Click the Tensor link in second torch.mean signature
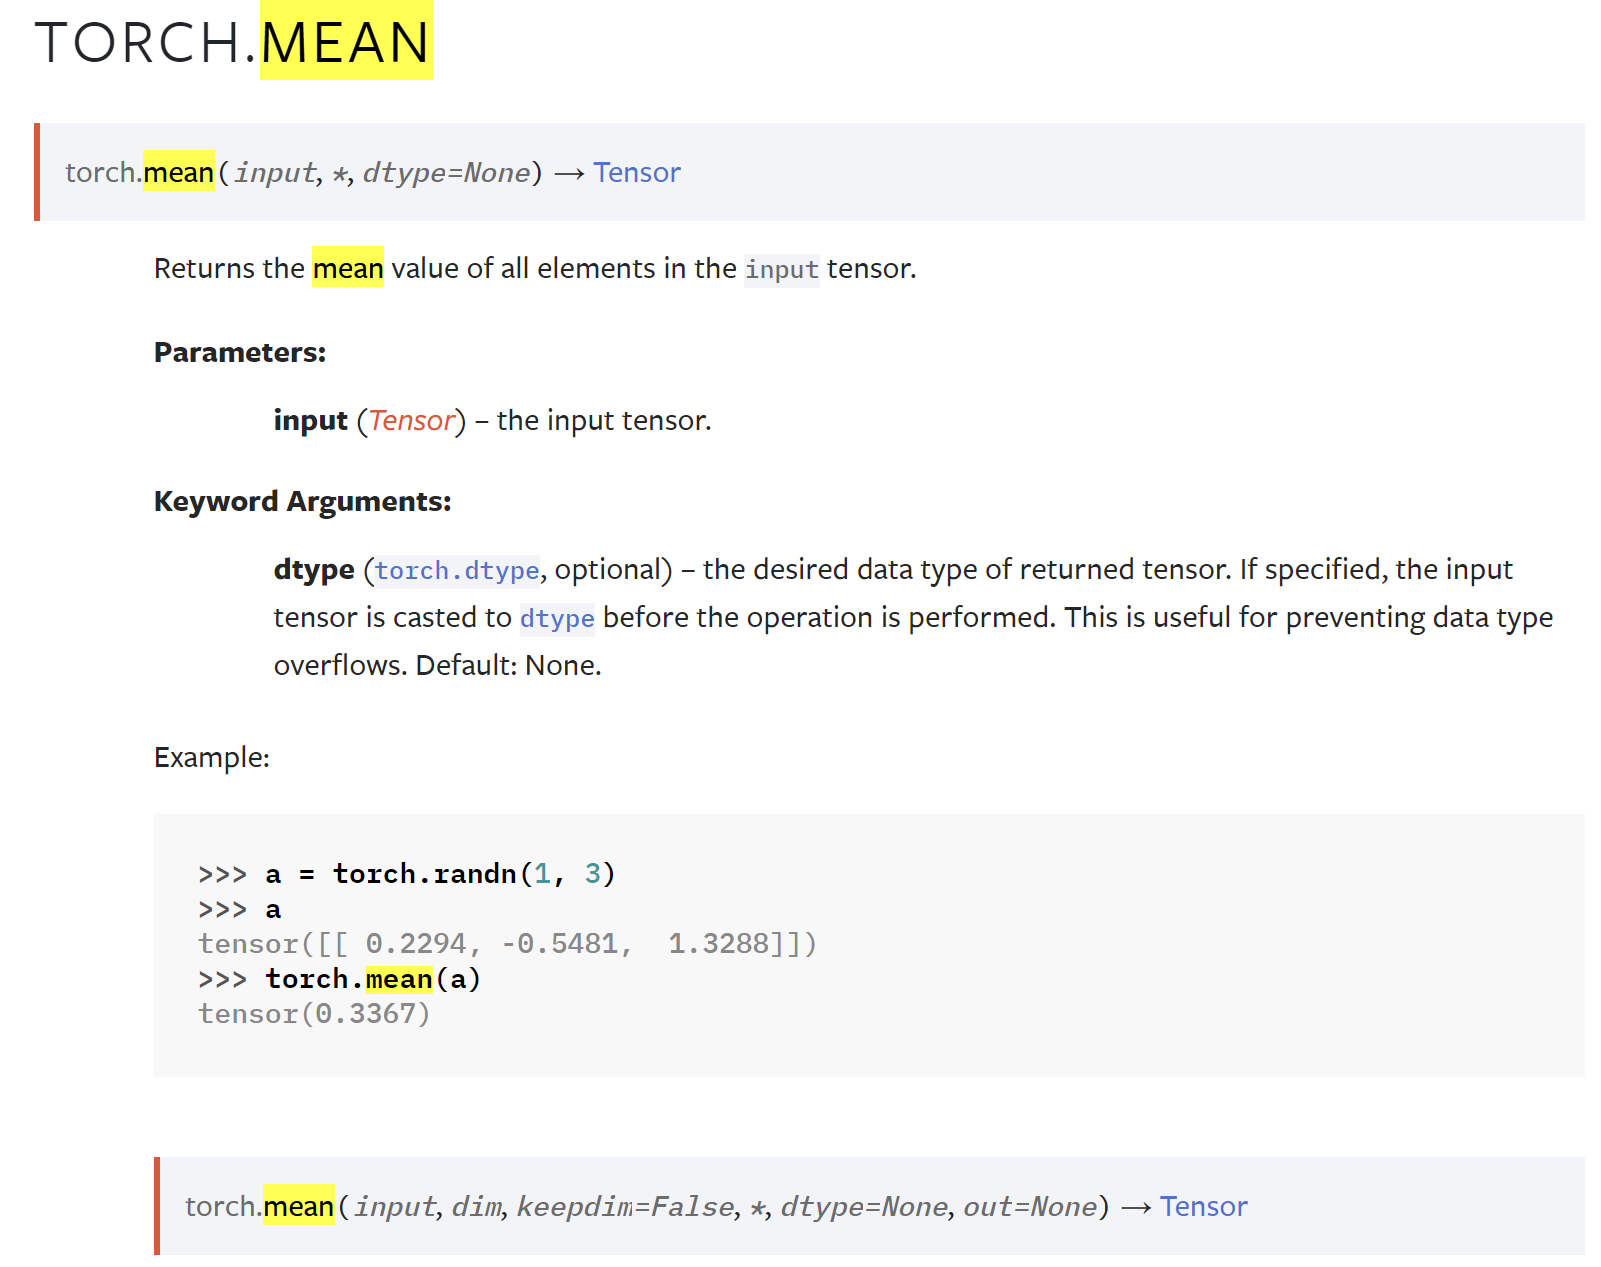This screenshot has width=1601, height=1267. [1203, 1206]
